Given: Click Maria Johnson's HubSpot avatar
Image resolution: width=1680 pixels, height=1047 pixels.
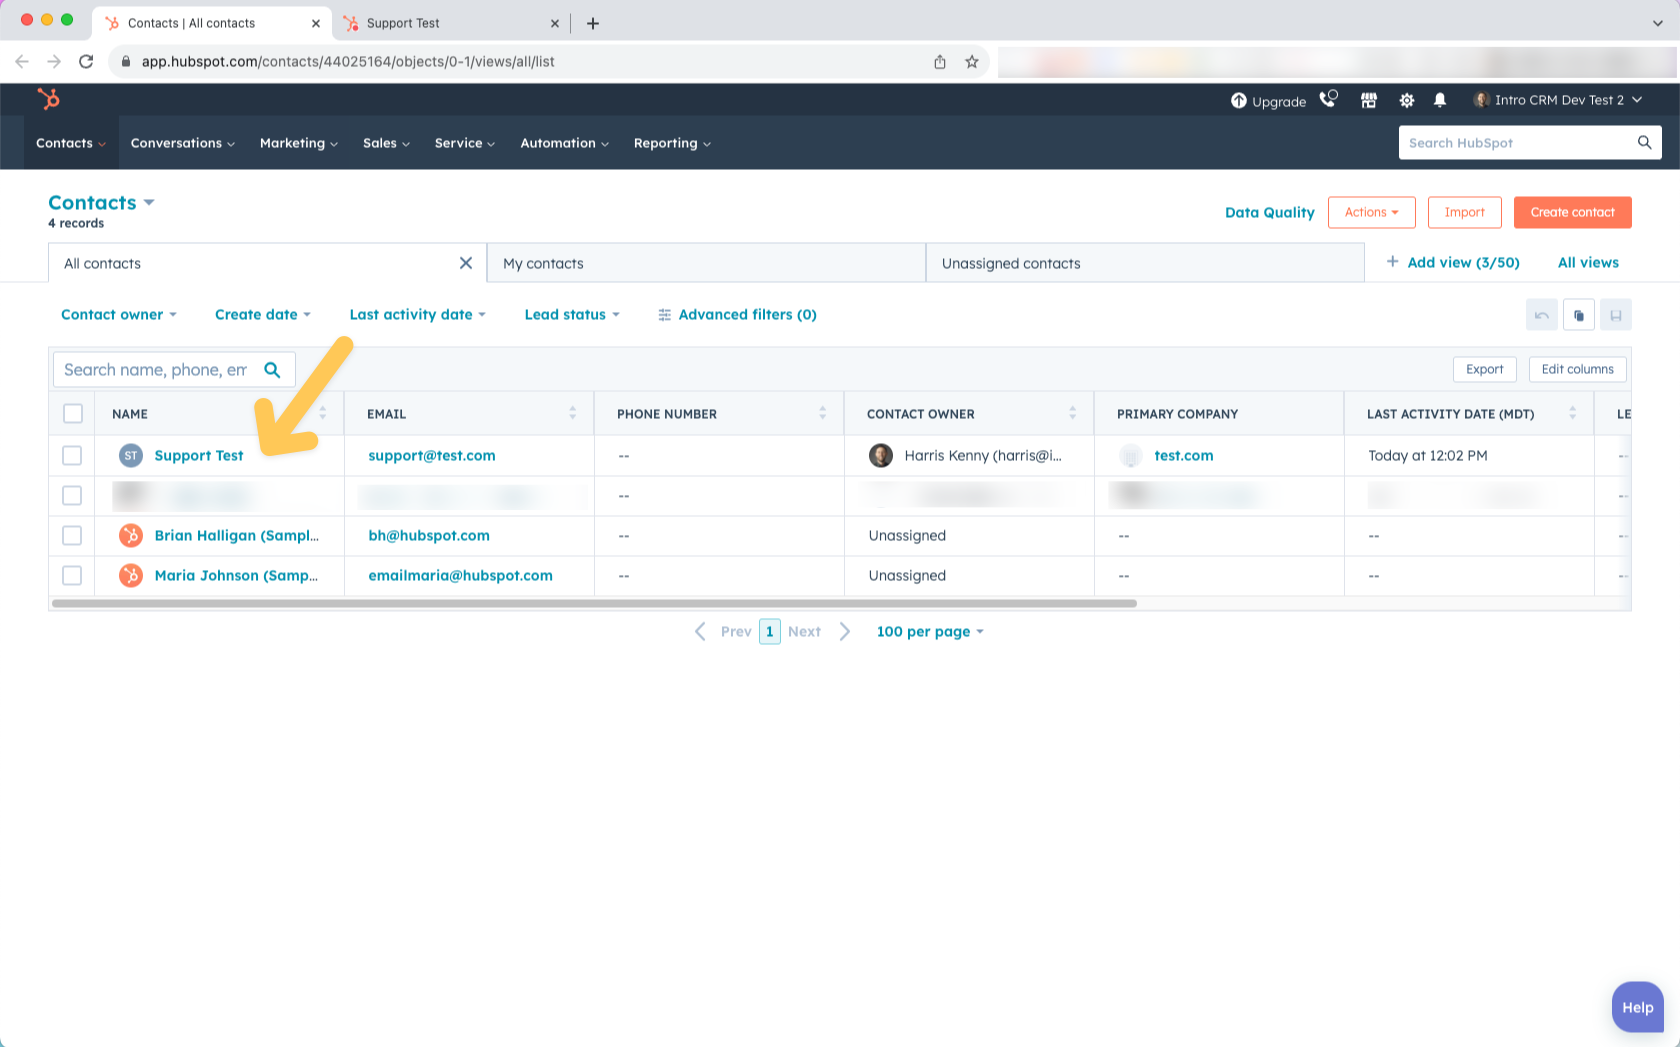Looking at the screenshot, I should 131,576.
